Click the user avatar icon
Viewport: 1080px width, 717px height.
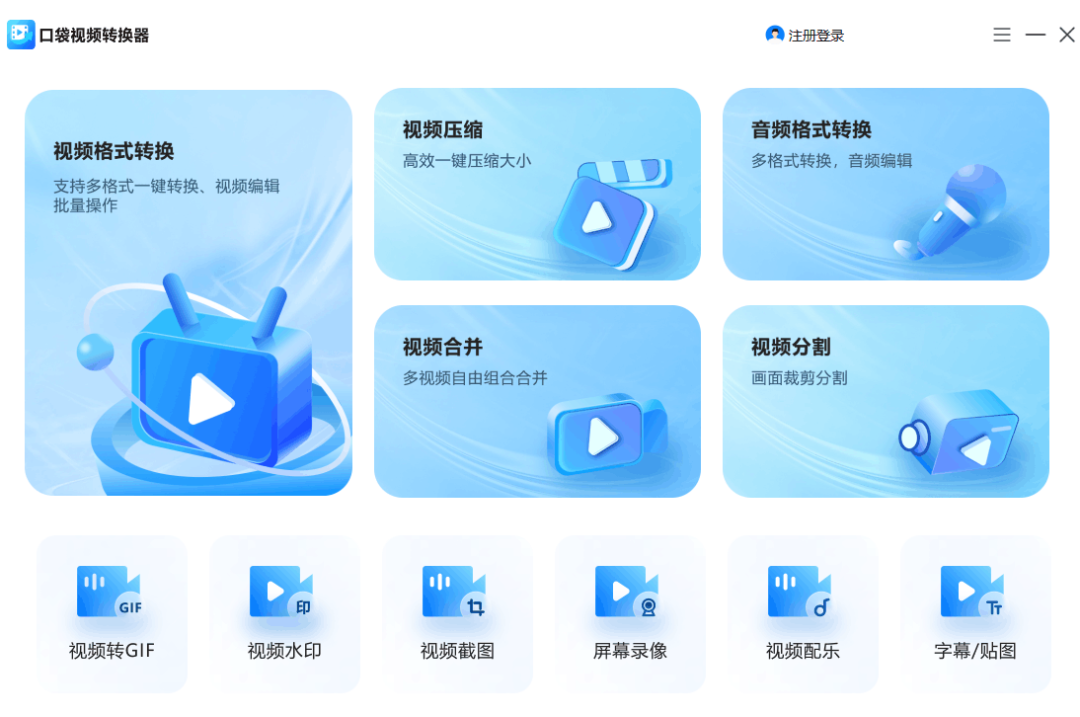[775, 34]
